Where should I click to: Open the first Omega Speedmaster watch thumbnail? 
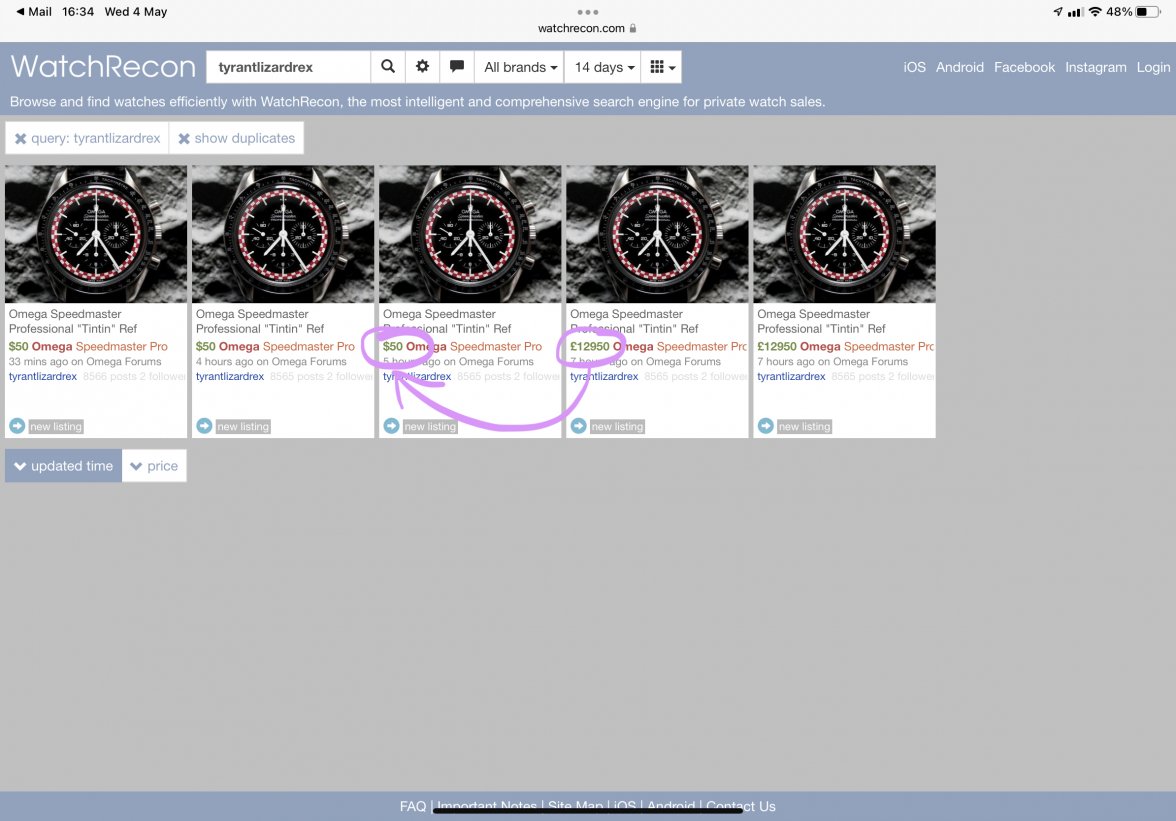pyautogui.click(x=95, y=233)
